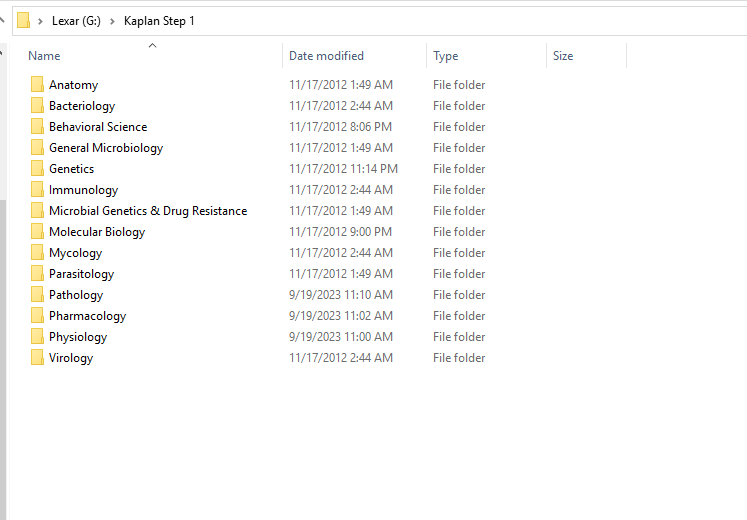Viewport: 747px width, 520px height.
Task: Click the 11/17/2012 9:00 PM date of Molecular Biology
Action: pyautogui.click(x=340, y=231)
